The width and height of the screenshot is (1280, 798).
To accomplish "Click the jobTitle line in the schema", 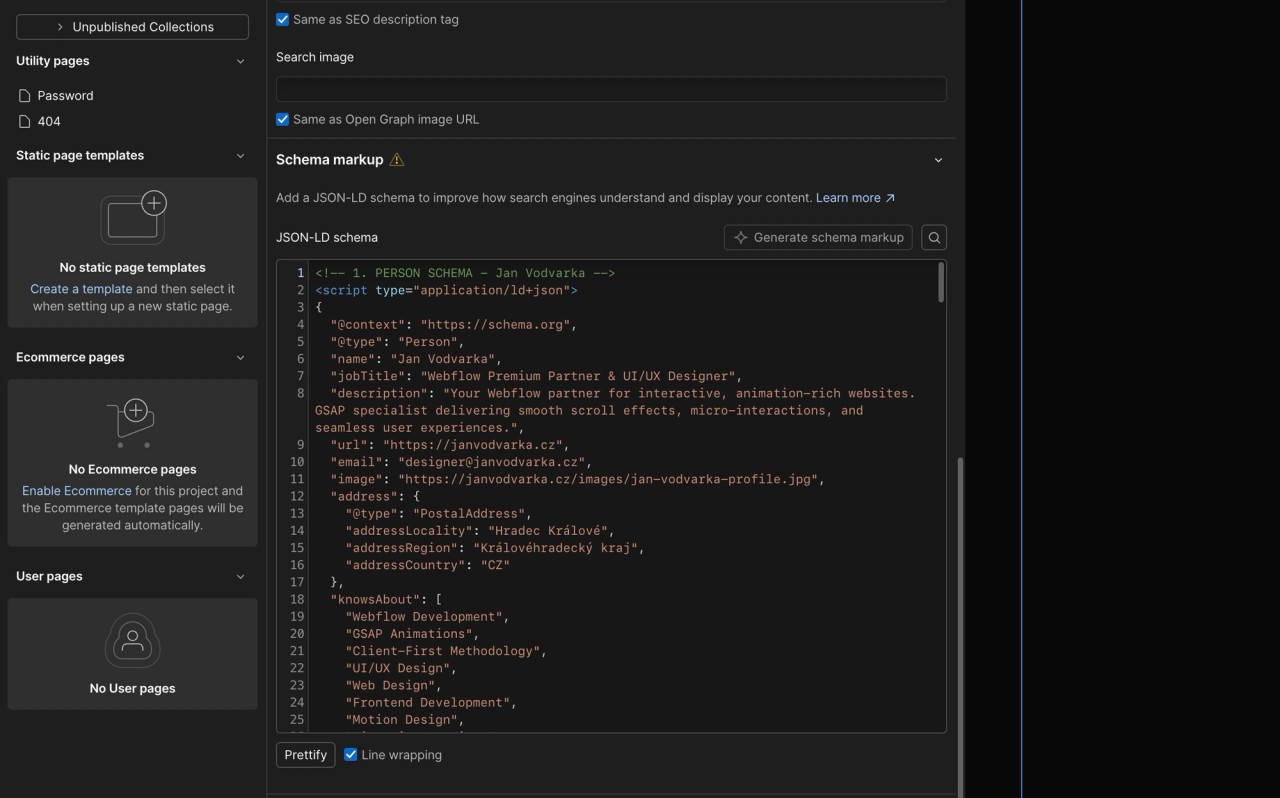I will point(536,376).
